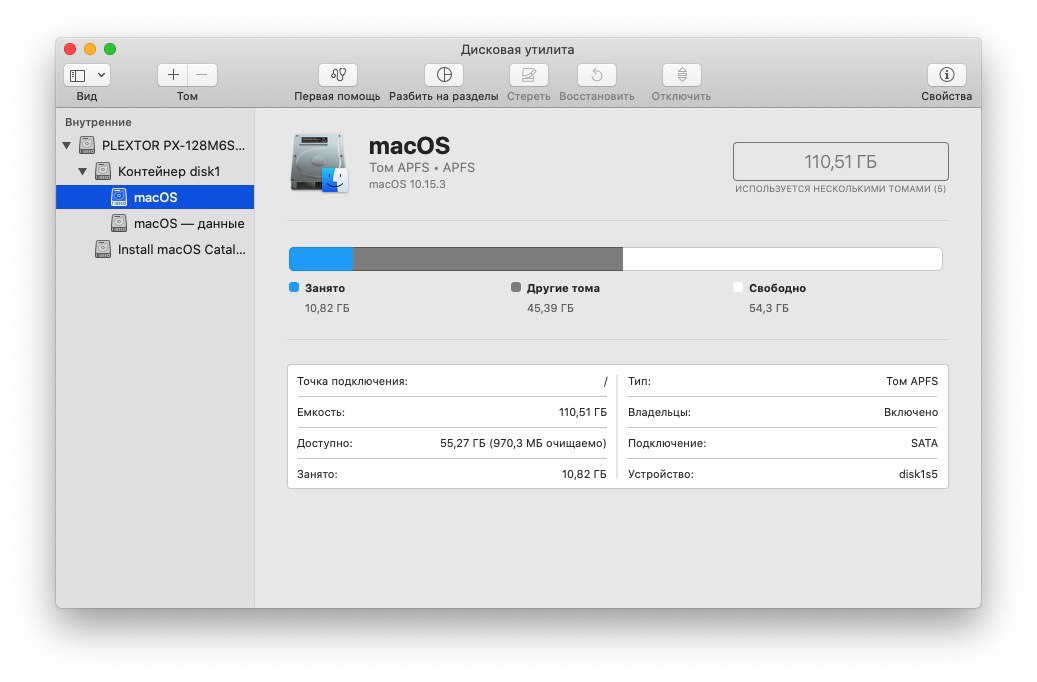Click the blue Занято segment of usage bar
The width and height of the screenshot is (1037, 682).
[321, 259]
